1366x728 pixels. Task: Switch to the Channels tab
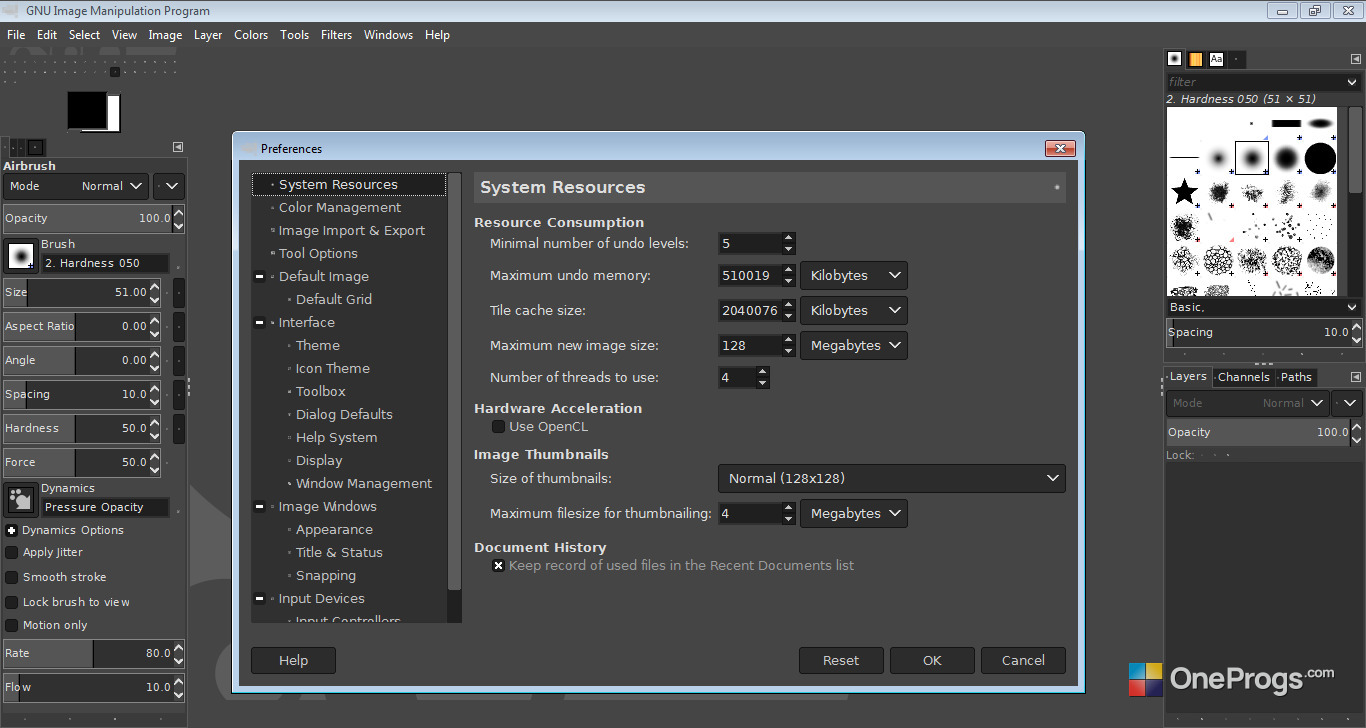click(x=1244, y=377)
